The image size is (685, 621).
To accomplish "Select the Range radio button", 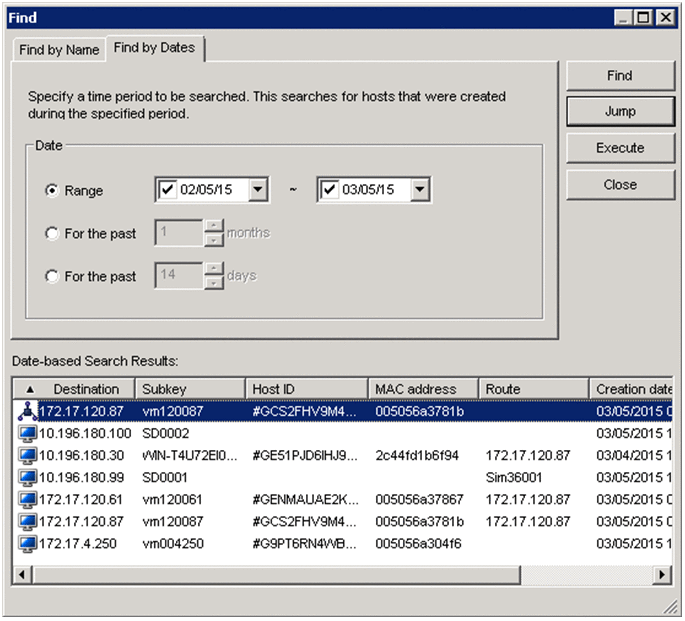I will click(x=52, y=191).
